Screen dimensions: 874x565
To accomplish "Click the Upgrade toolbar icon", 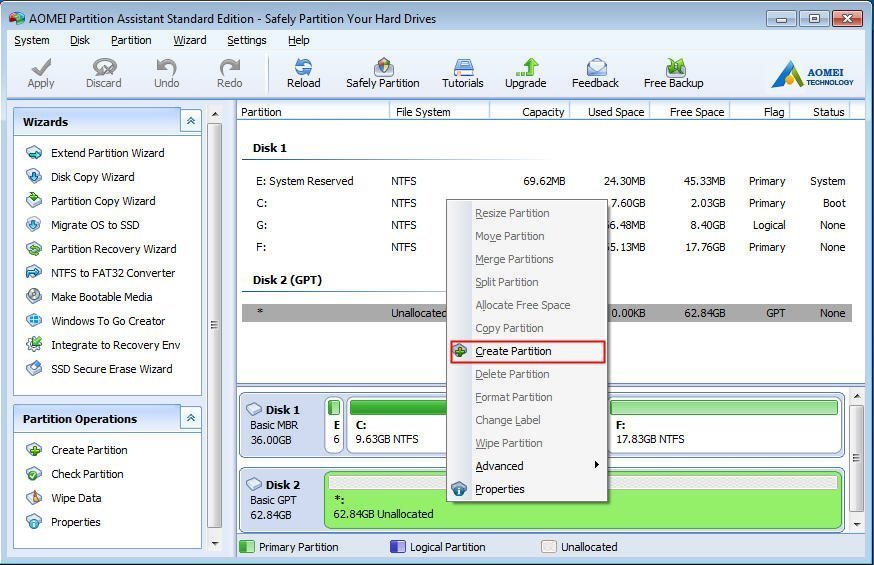I will (526, 67).
